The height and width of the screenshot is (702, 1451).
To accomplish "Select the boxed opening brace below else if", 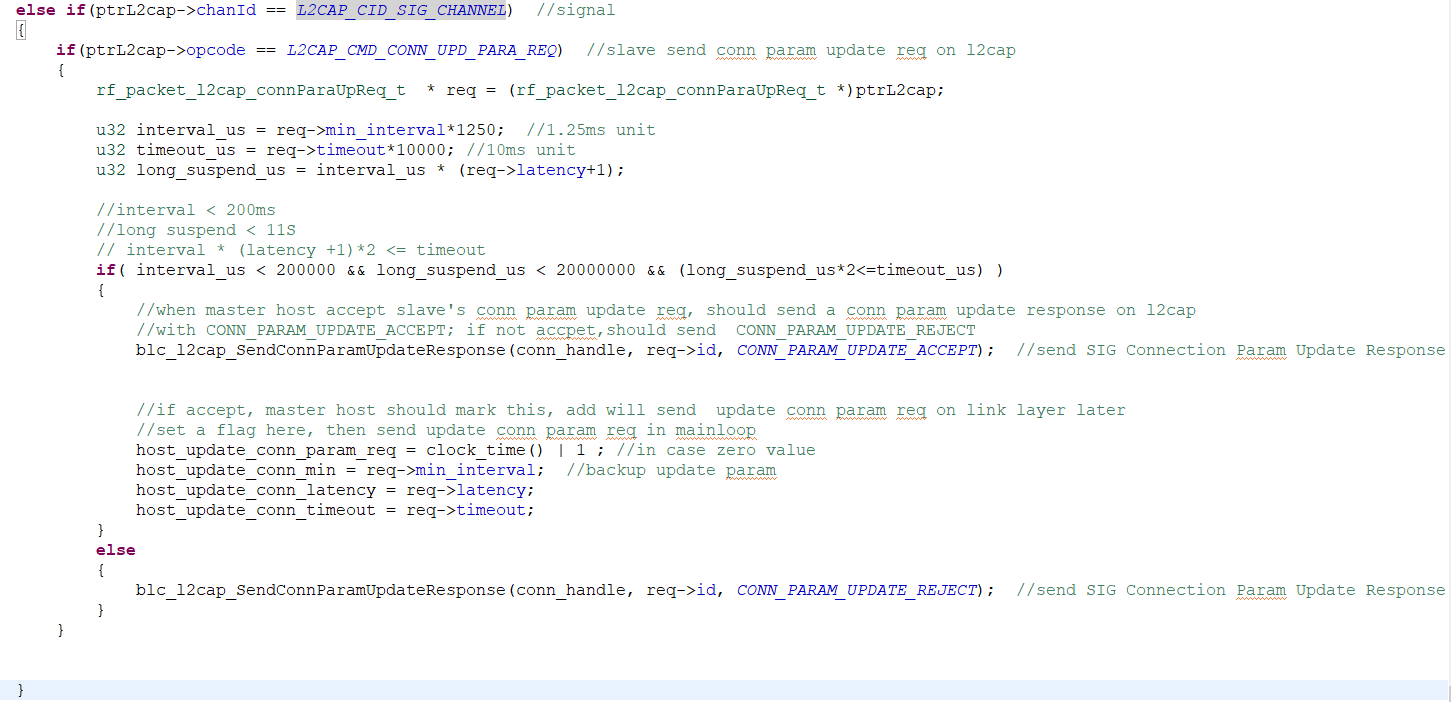I will (20, 29).
